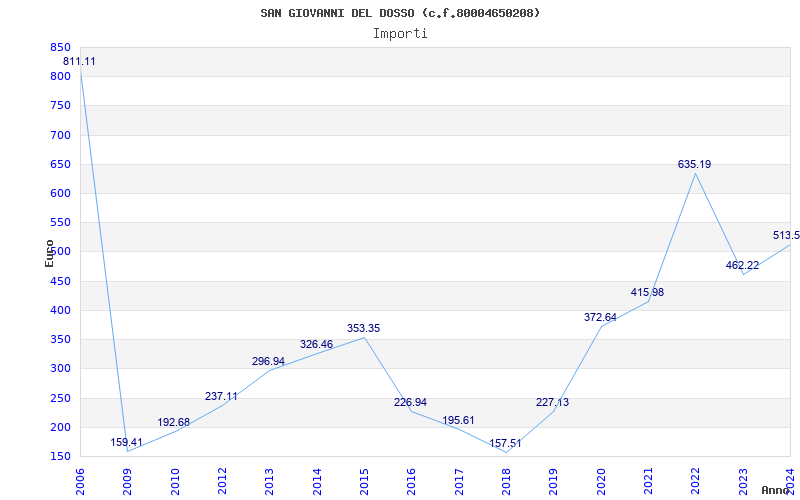
Task: Click the 800 y-axis tick label
Action: 60,77
